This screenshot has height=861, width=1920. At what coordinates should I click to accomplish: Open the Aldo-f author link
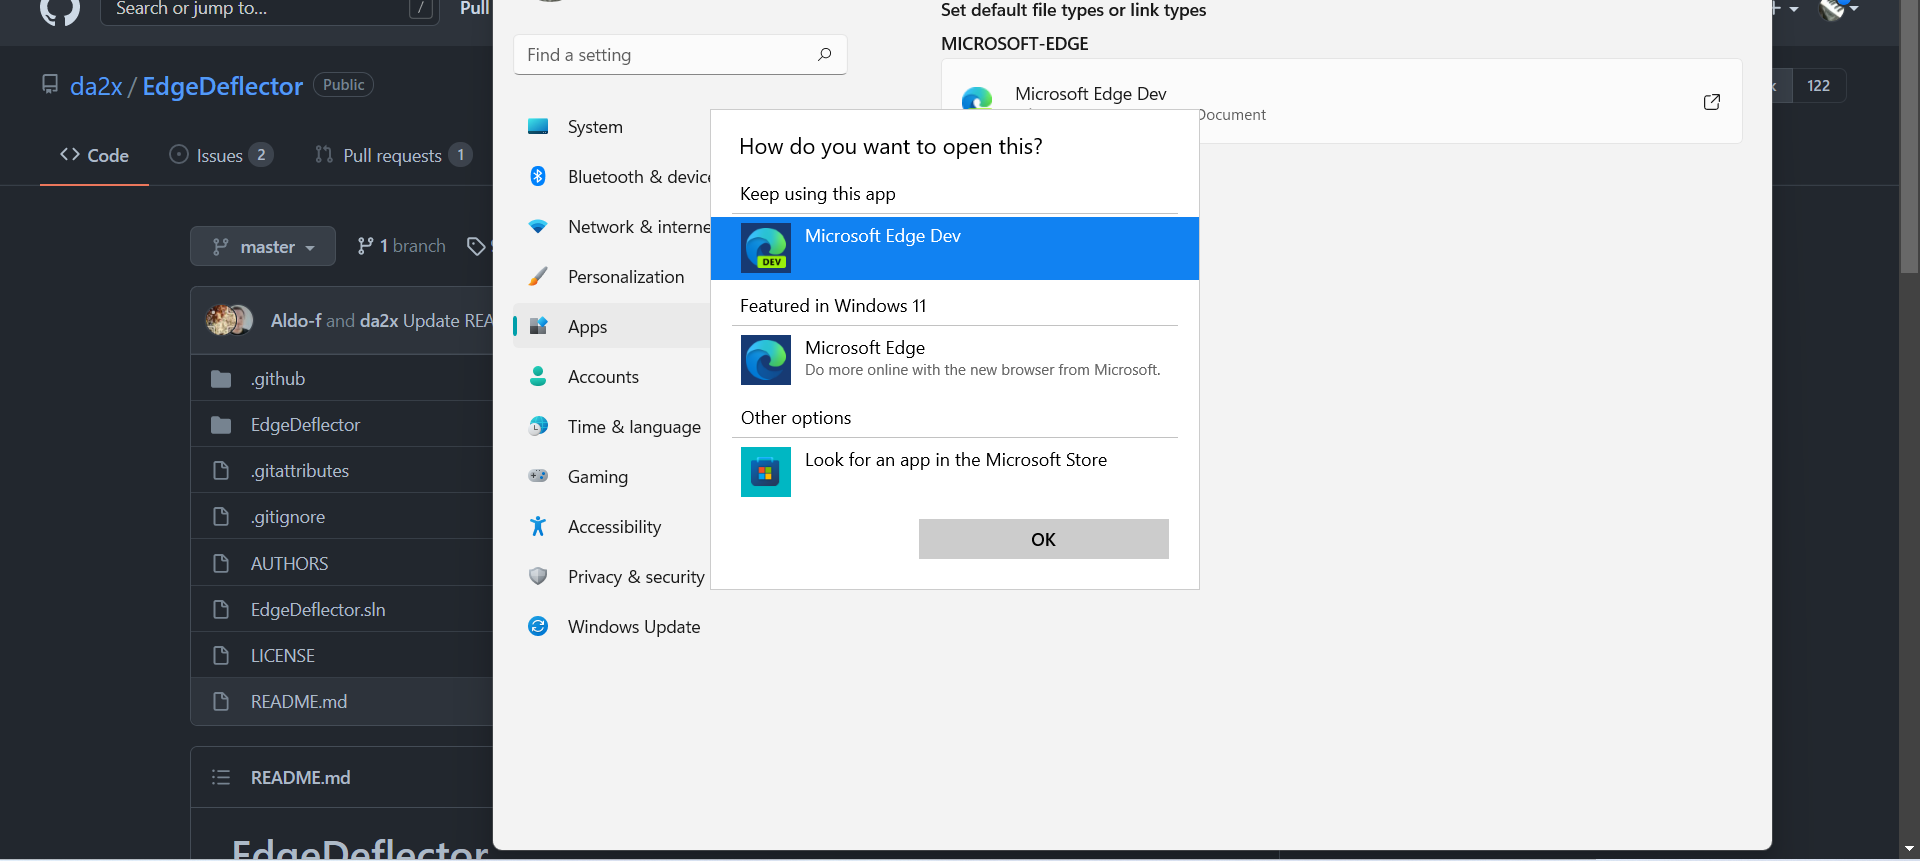tap(296, 321)
